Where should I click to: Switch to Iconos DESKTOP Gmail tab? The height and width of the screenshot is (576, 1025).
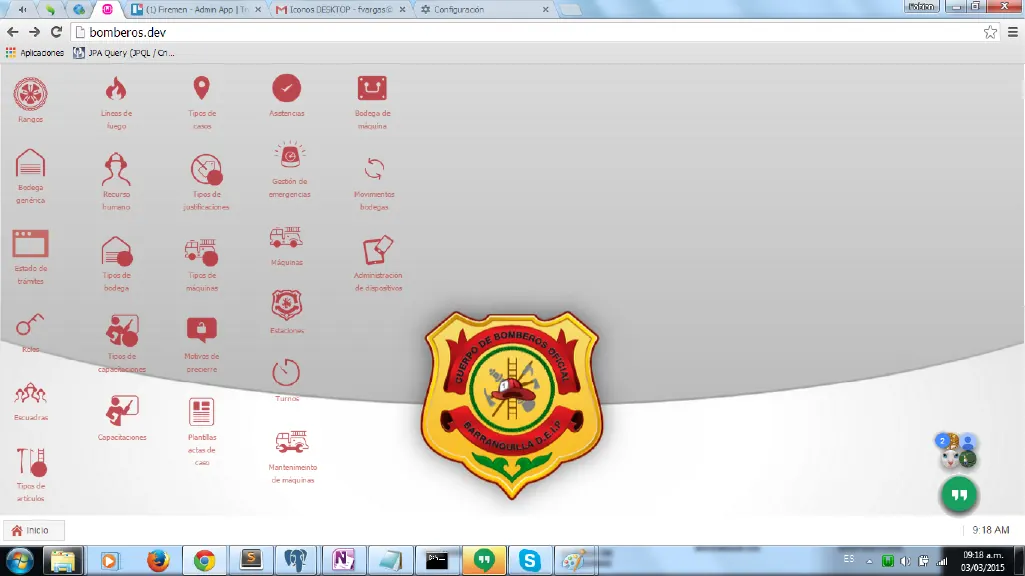(x=340, y=9)
